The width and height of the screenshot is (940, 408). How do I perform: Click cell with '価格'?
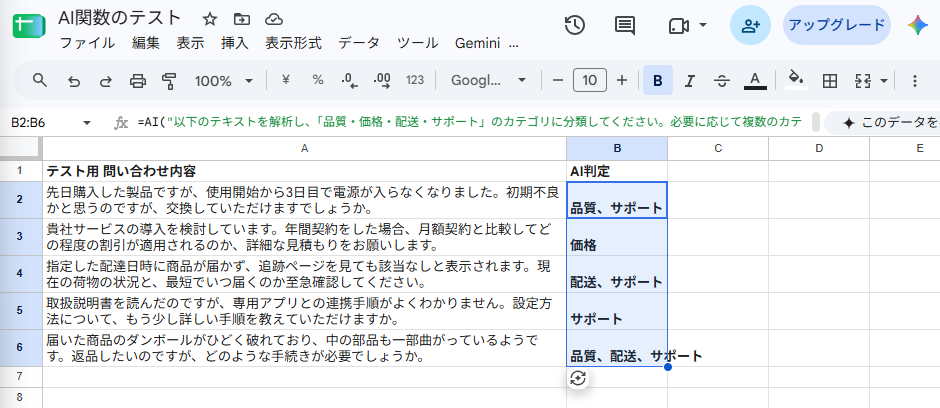point(617,237)
